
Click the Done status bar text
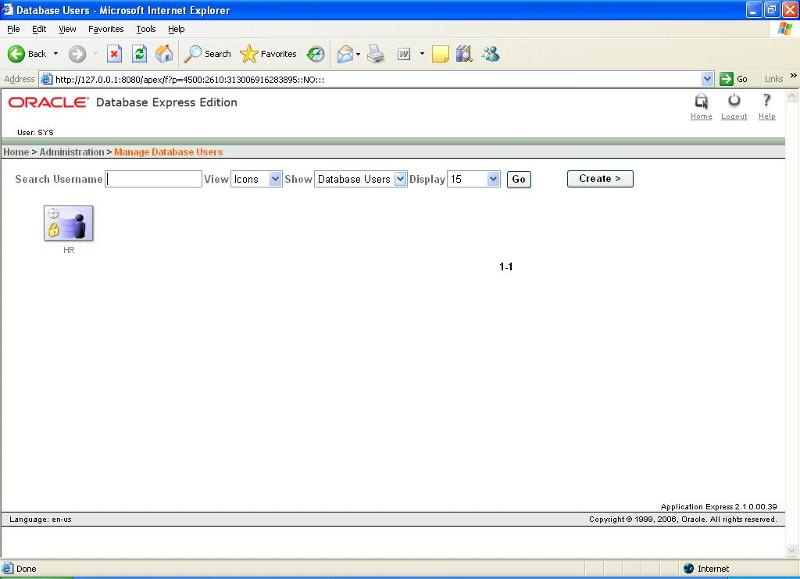tap(26, 569)
